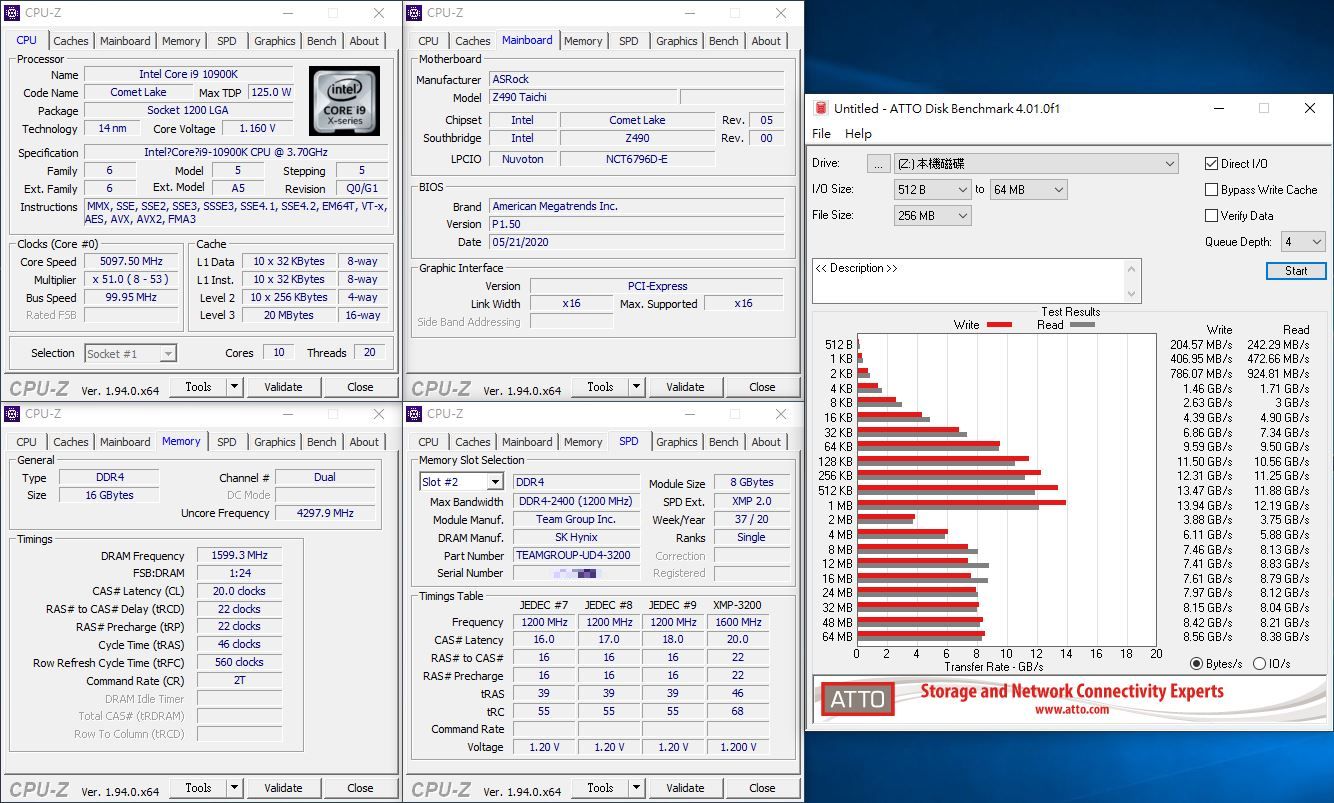Click the CPU-Z icon in the Mainboard window title

415,13
